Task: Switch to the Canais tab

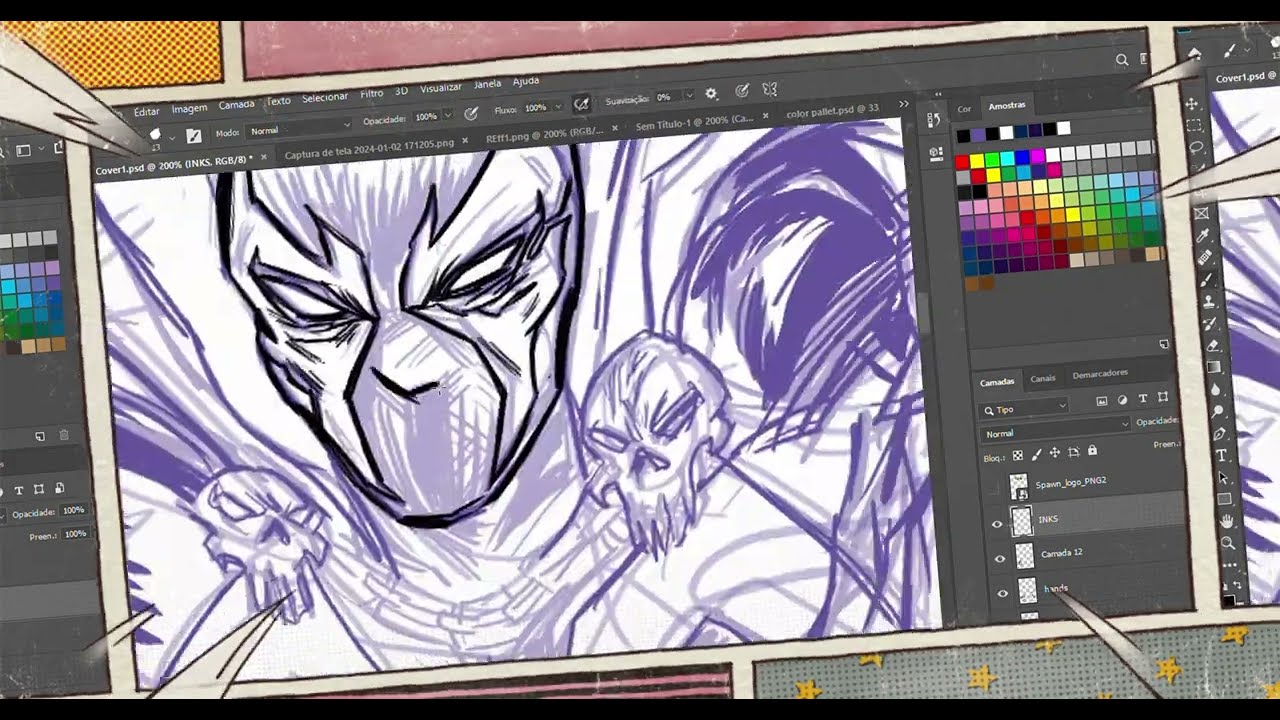Action: tap(1043, 378)
